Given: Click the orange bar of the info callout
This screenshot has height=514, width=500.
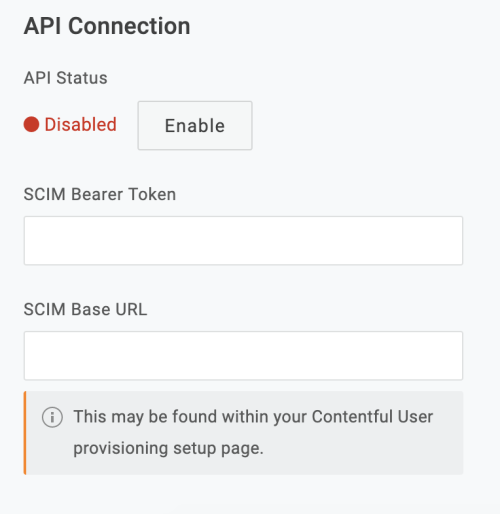Looking at the screenshot, I should coord(25,433).
